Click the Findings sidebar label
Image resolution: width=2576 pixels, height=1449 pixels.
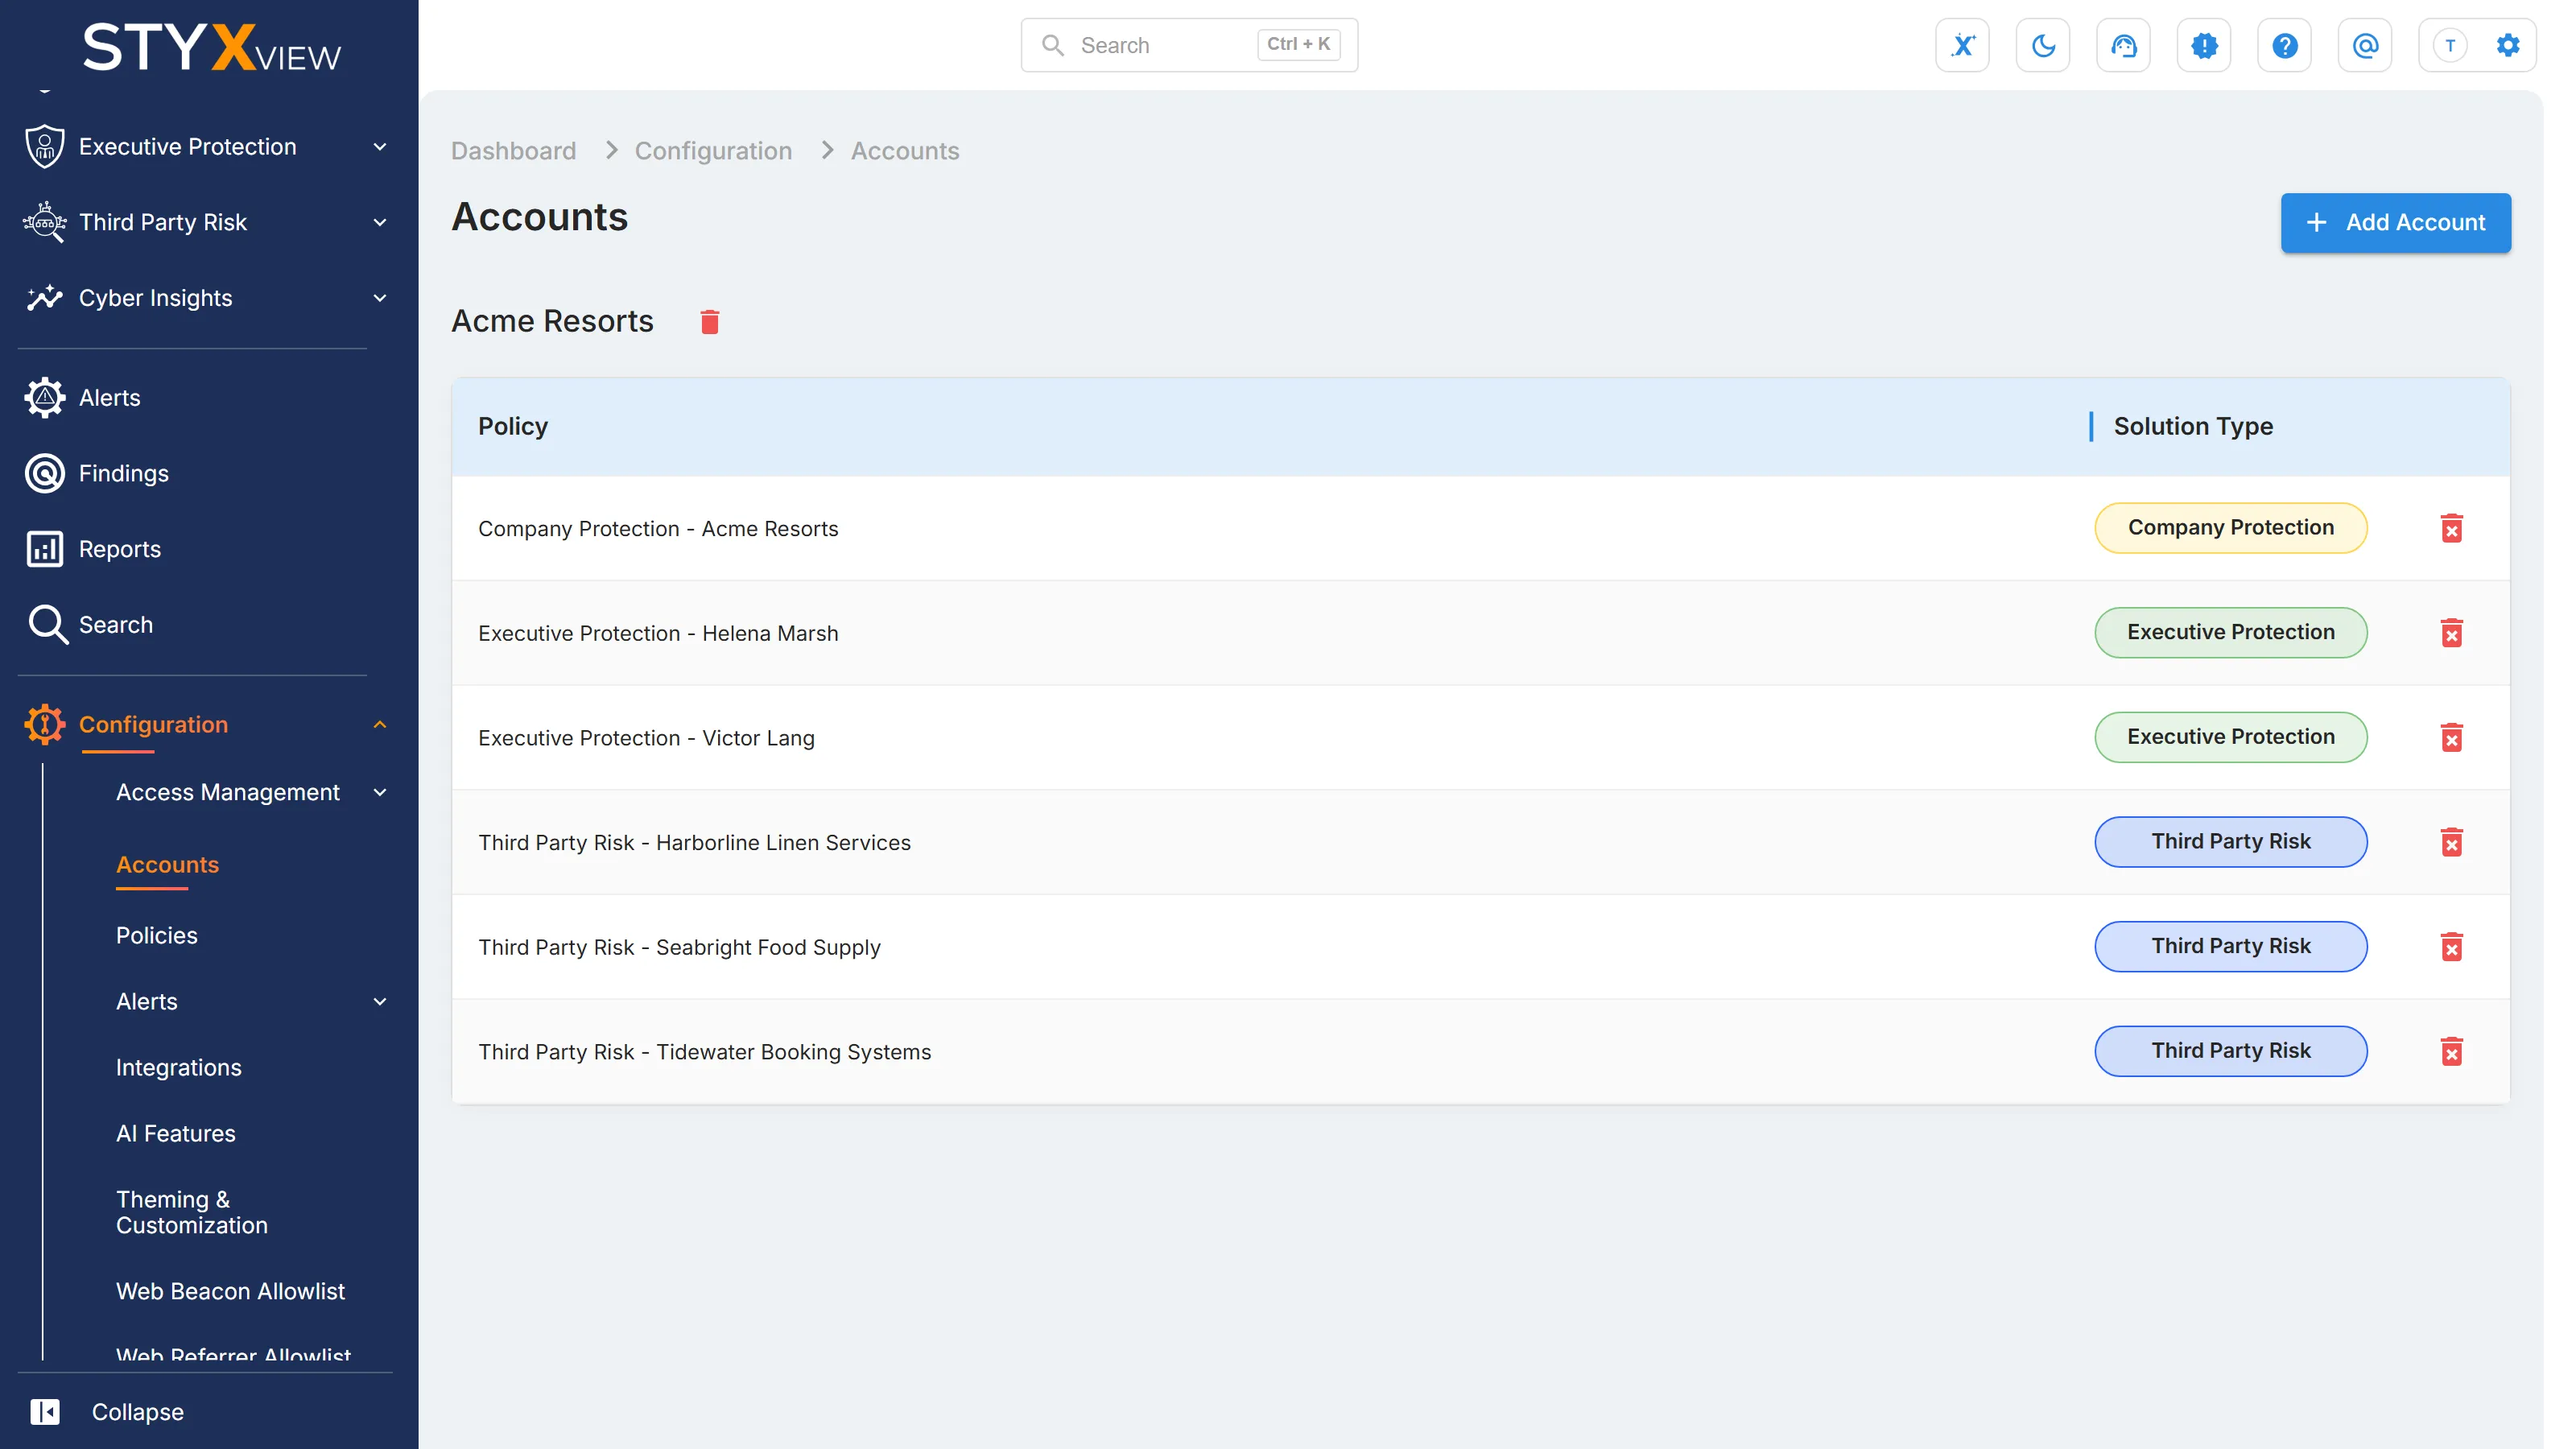(123, 473)
